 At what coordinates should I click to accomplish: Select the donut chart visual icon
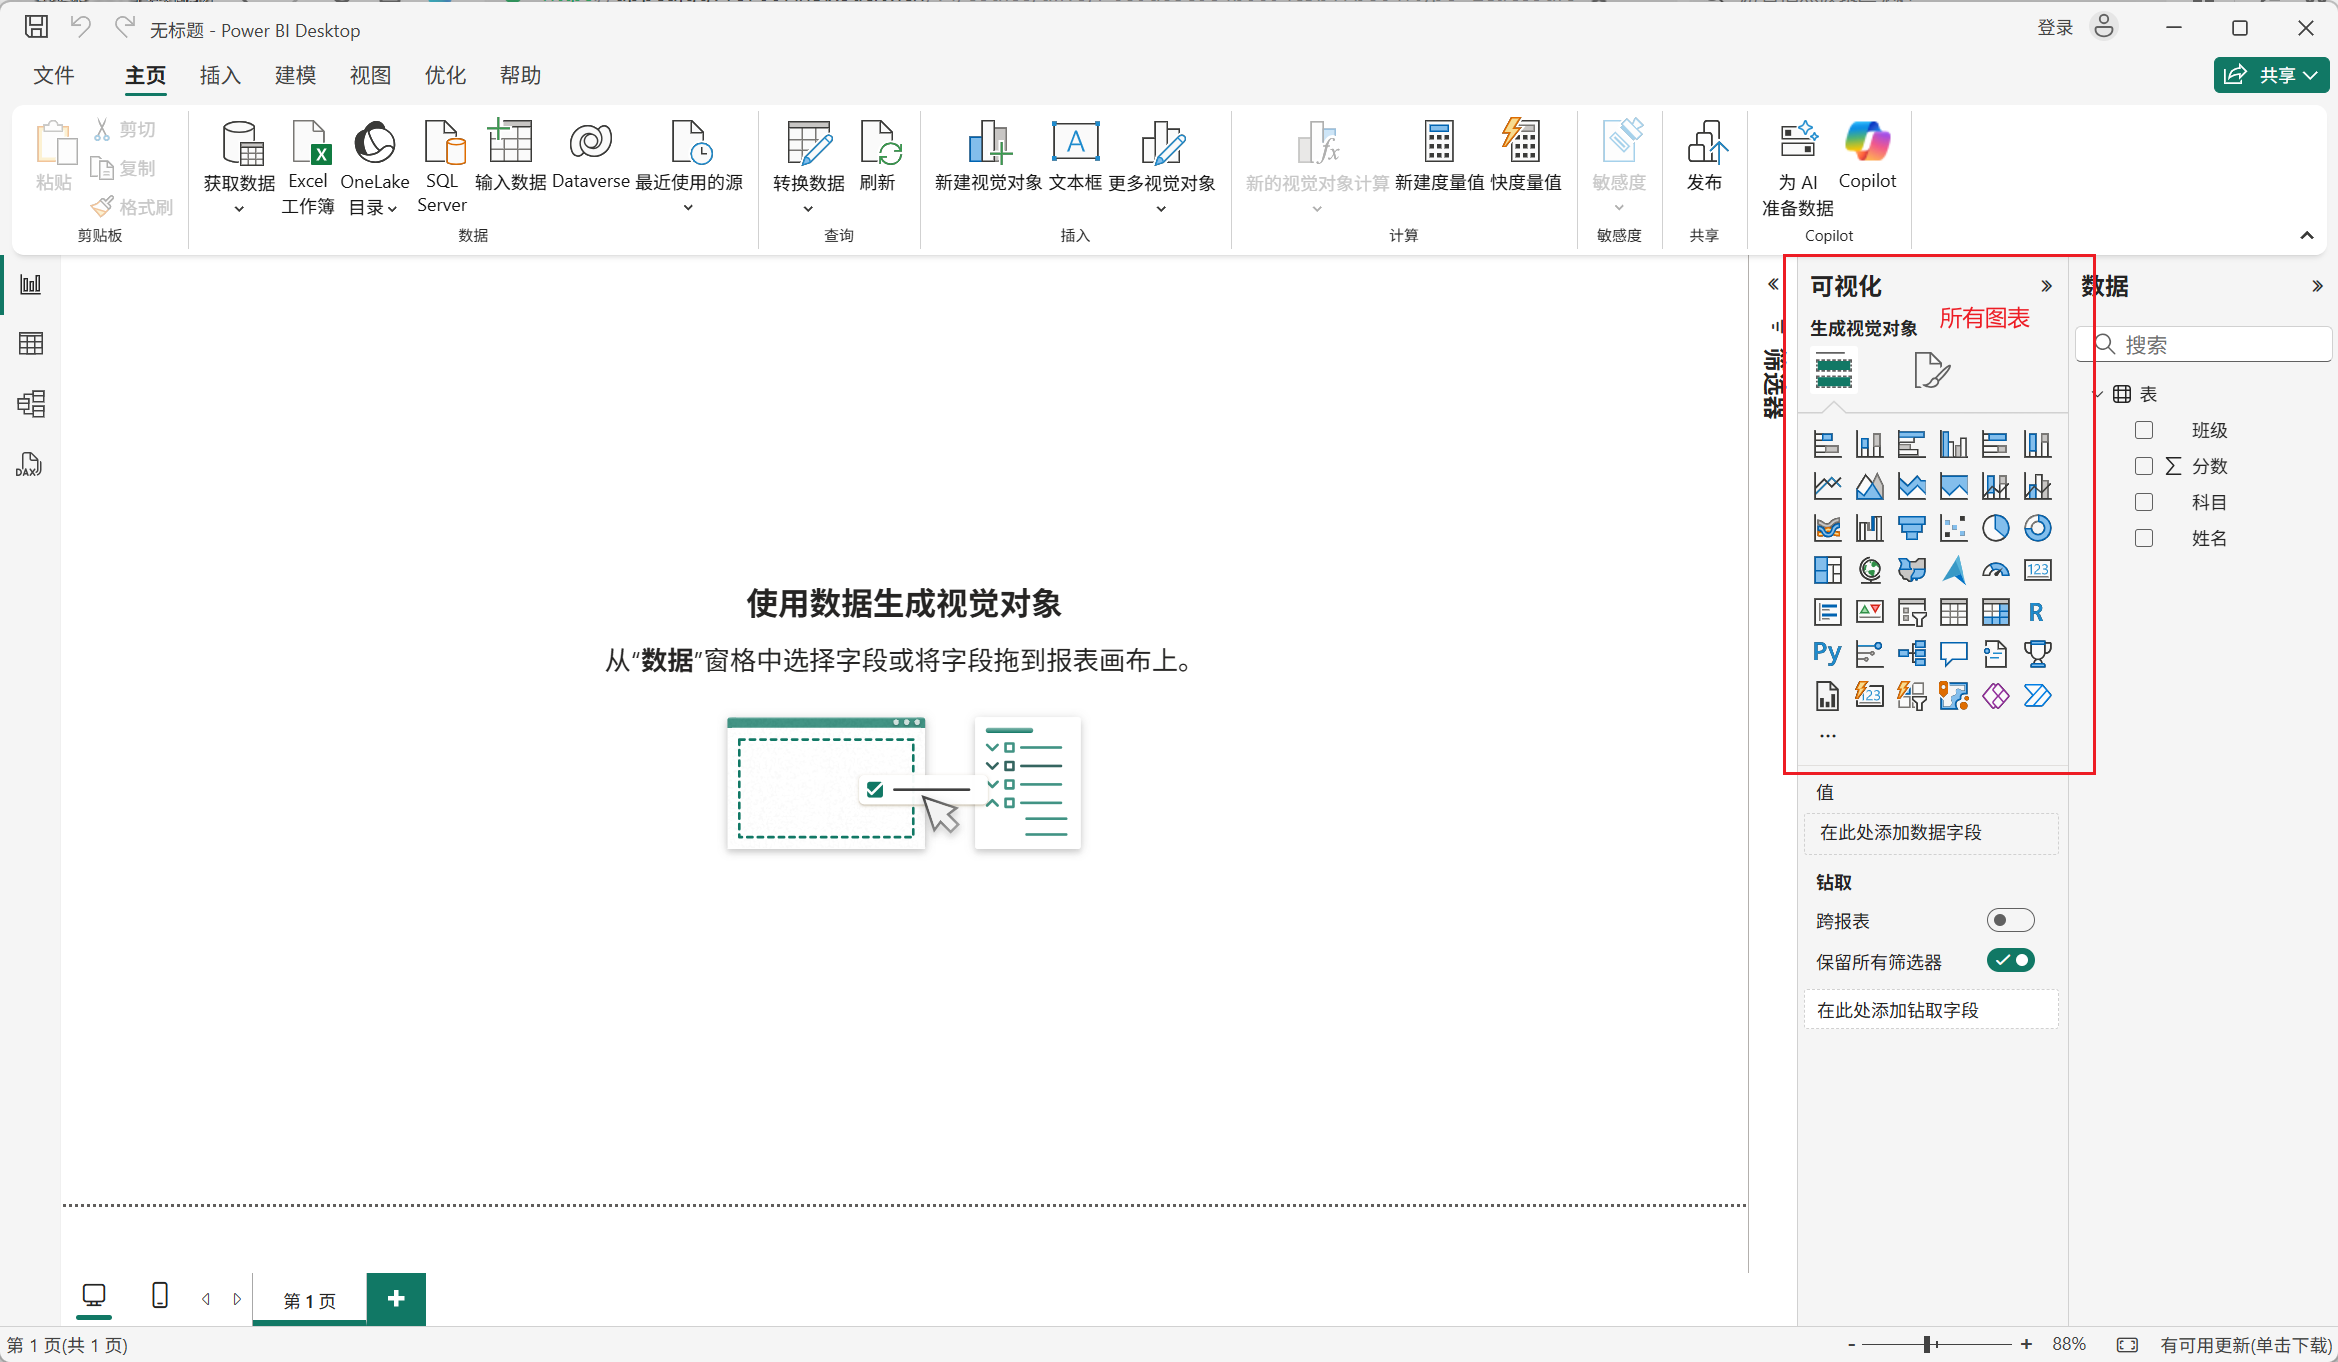pos(2037,528)
